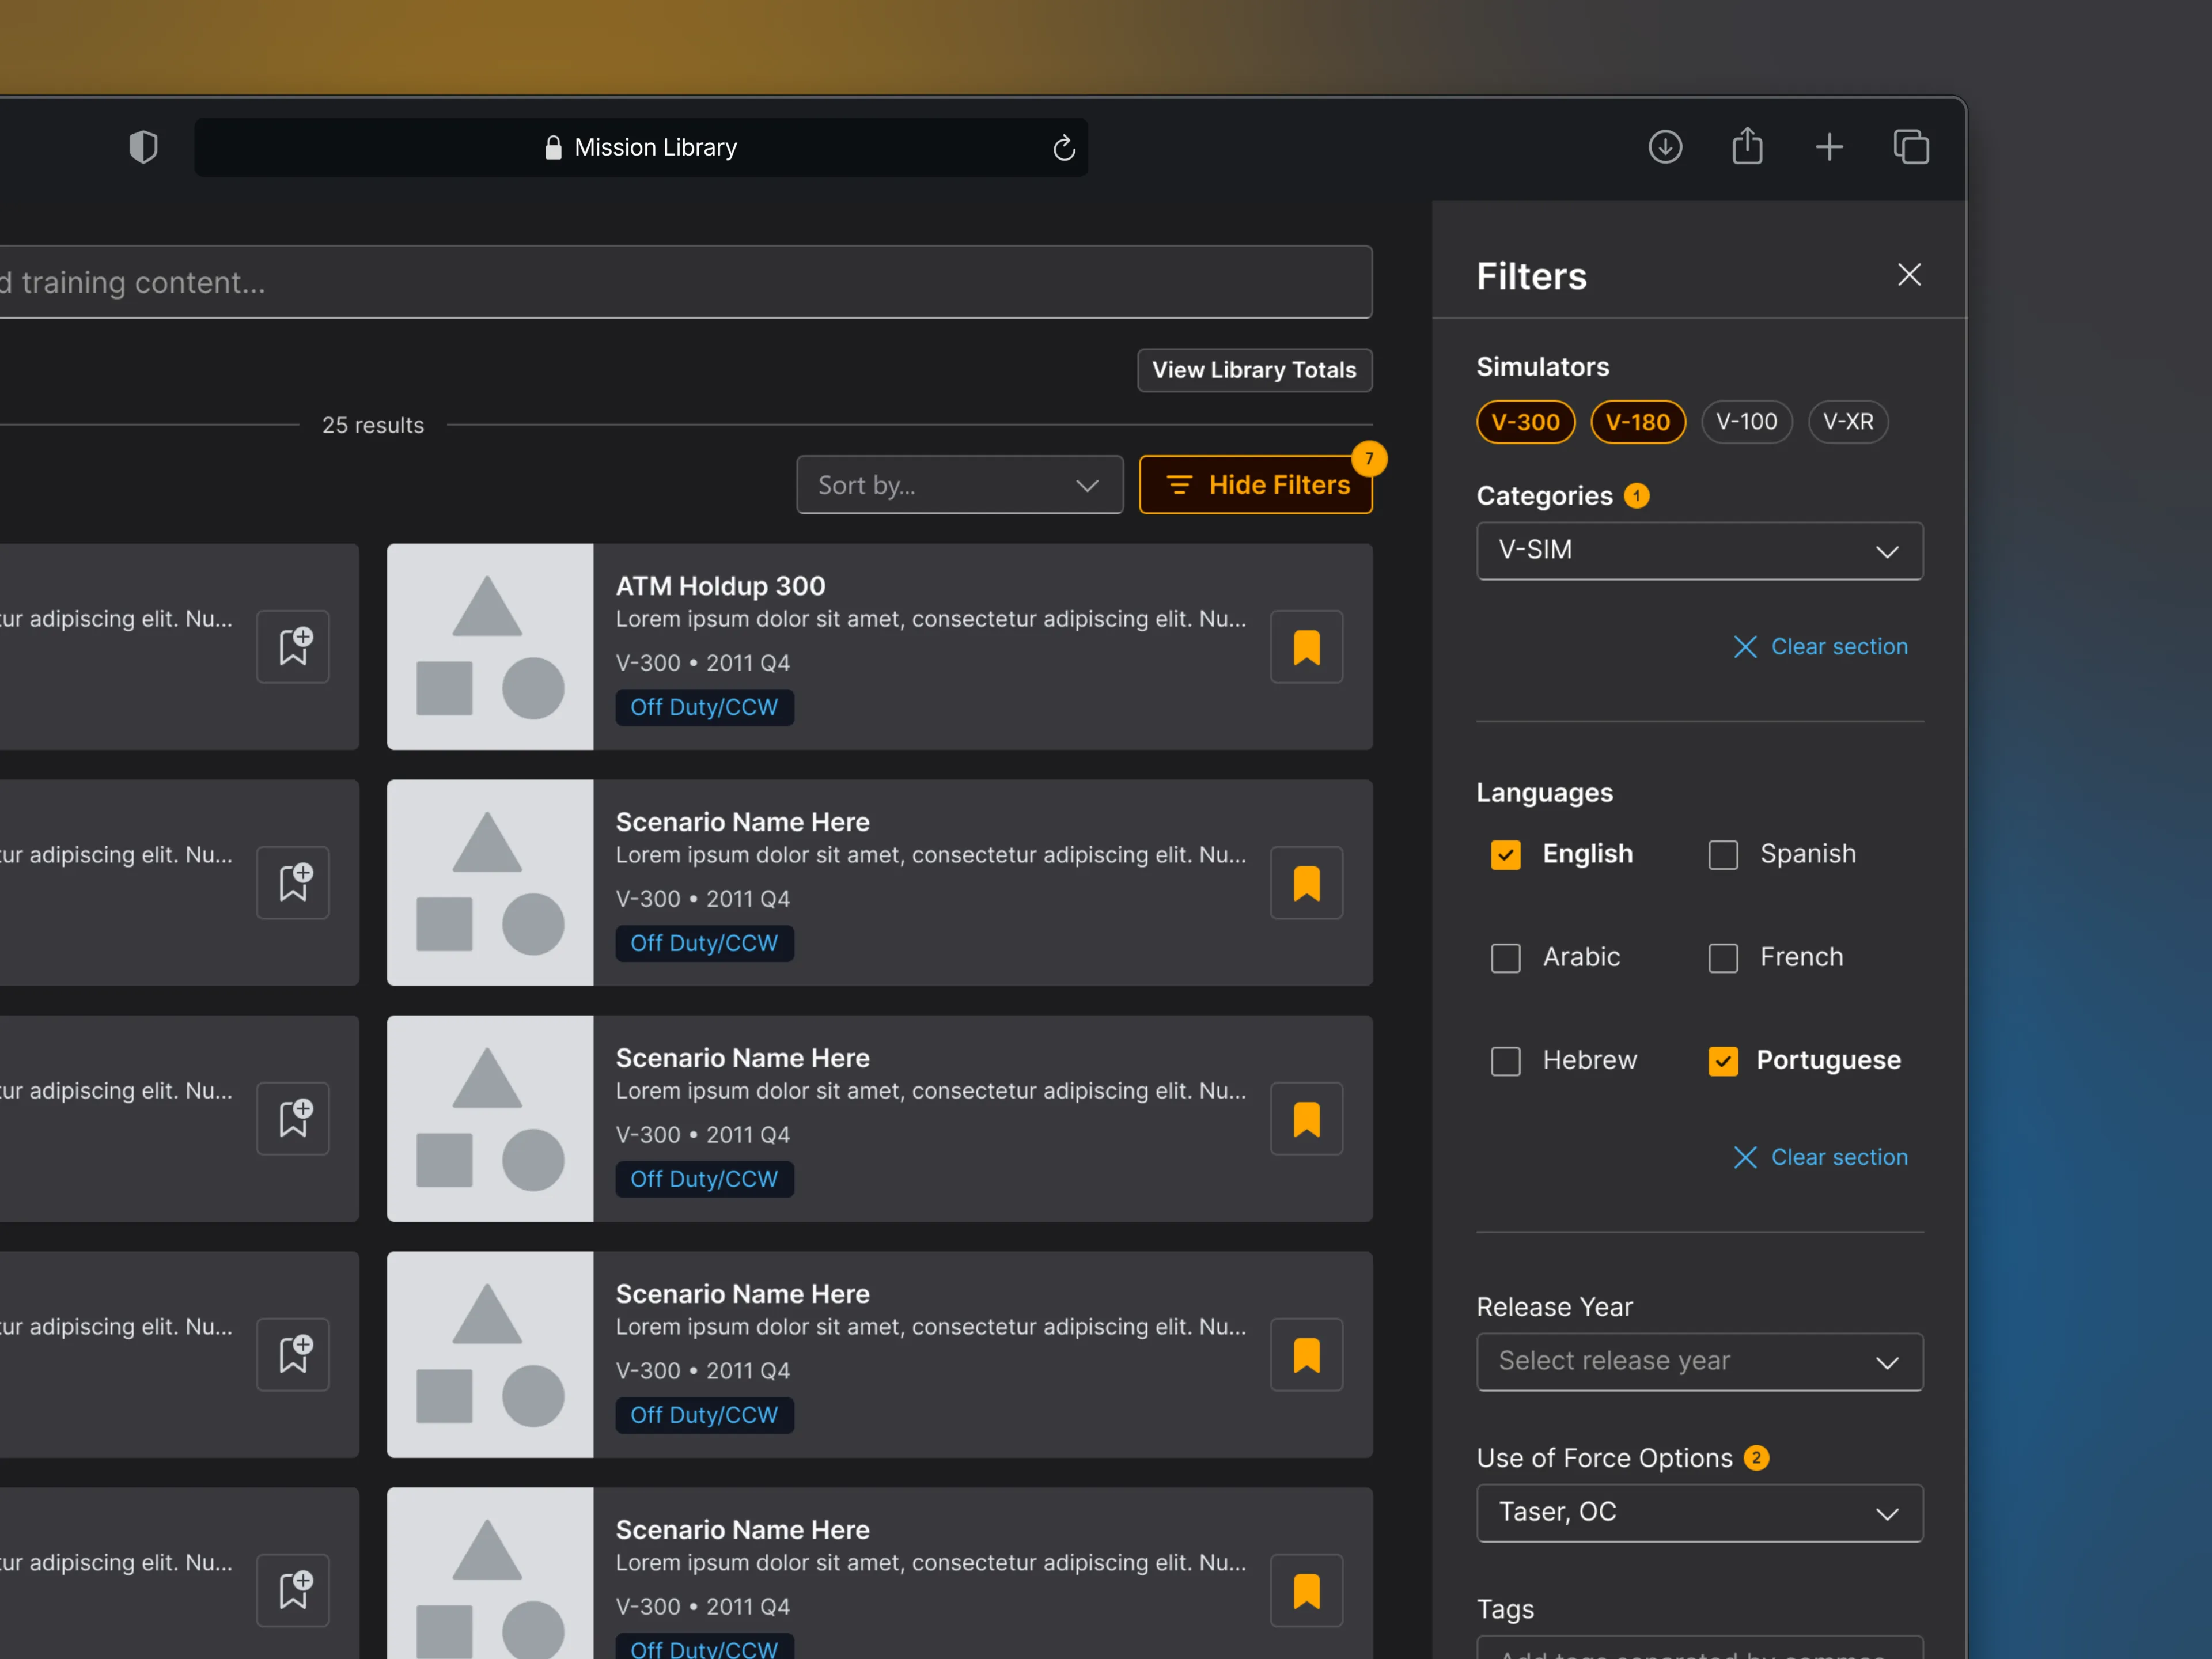Screen dimensions: 2212x1659
Task: Open the Select release year dropdown
Action: point(1700,1362)
